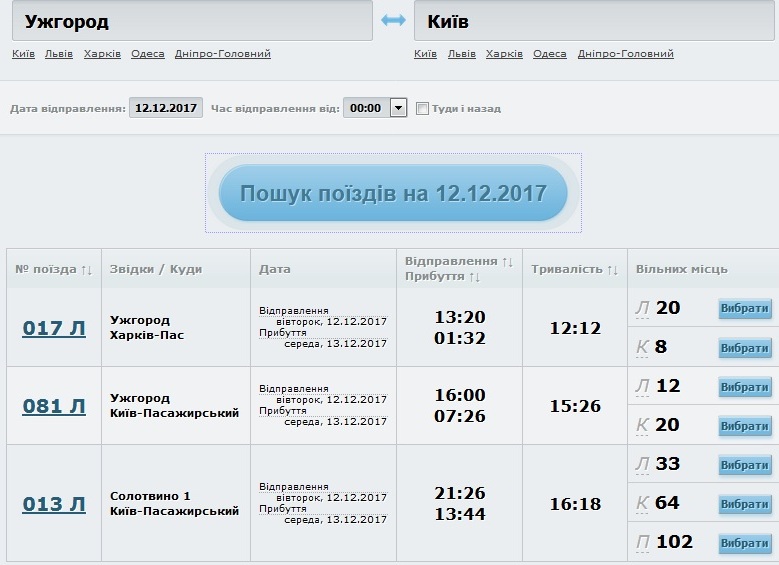
Task: Sort by train number arrows
Action: [86, 270]
